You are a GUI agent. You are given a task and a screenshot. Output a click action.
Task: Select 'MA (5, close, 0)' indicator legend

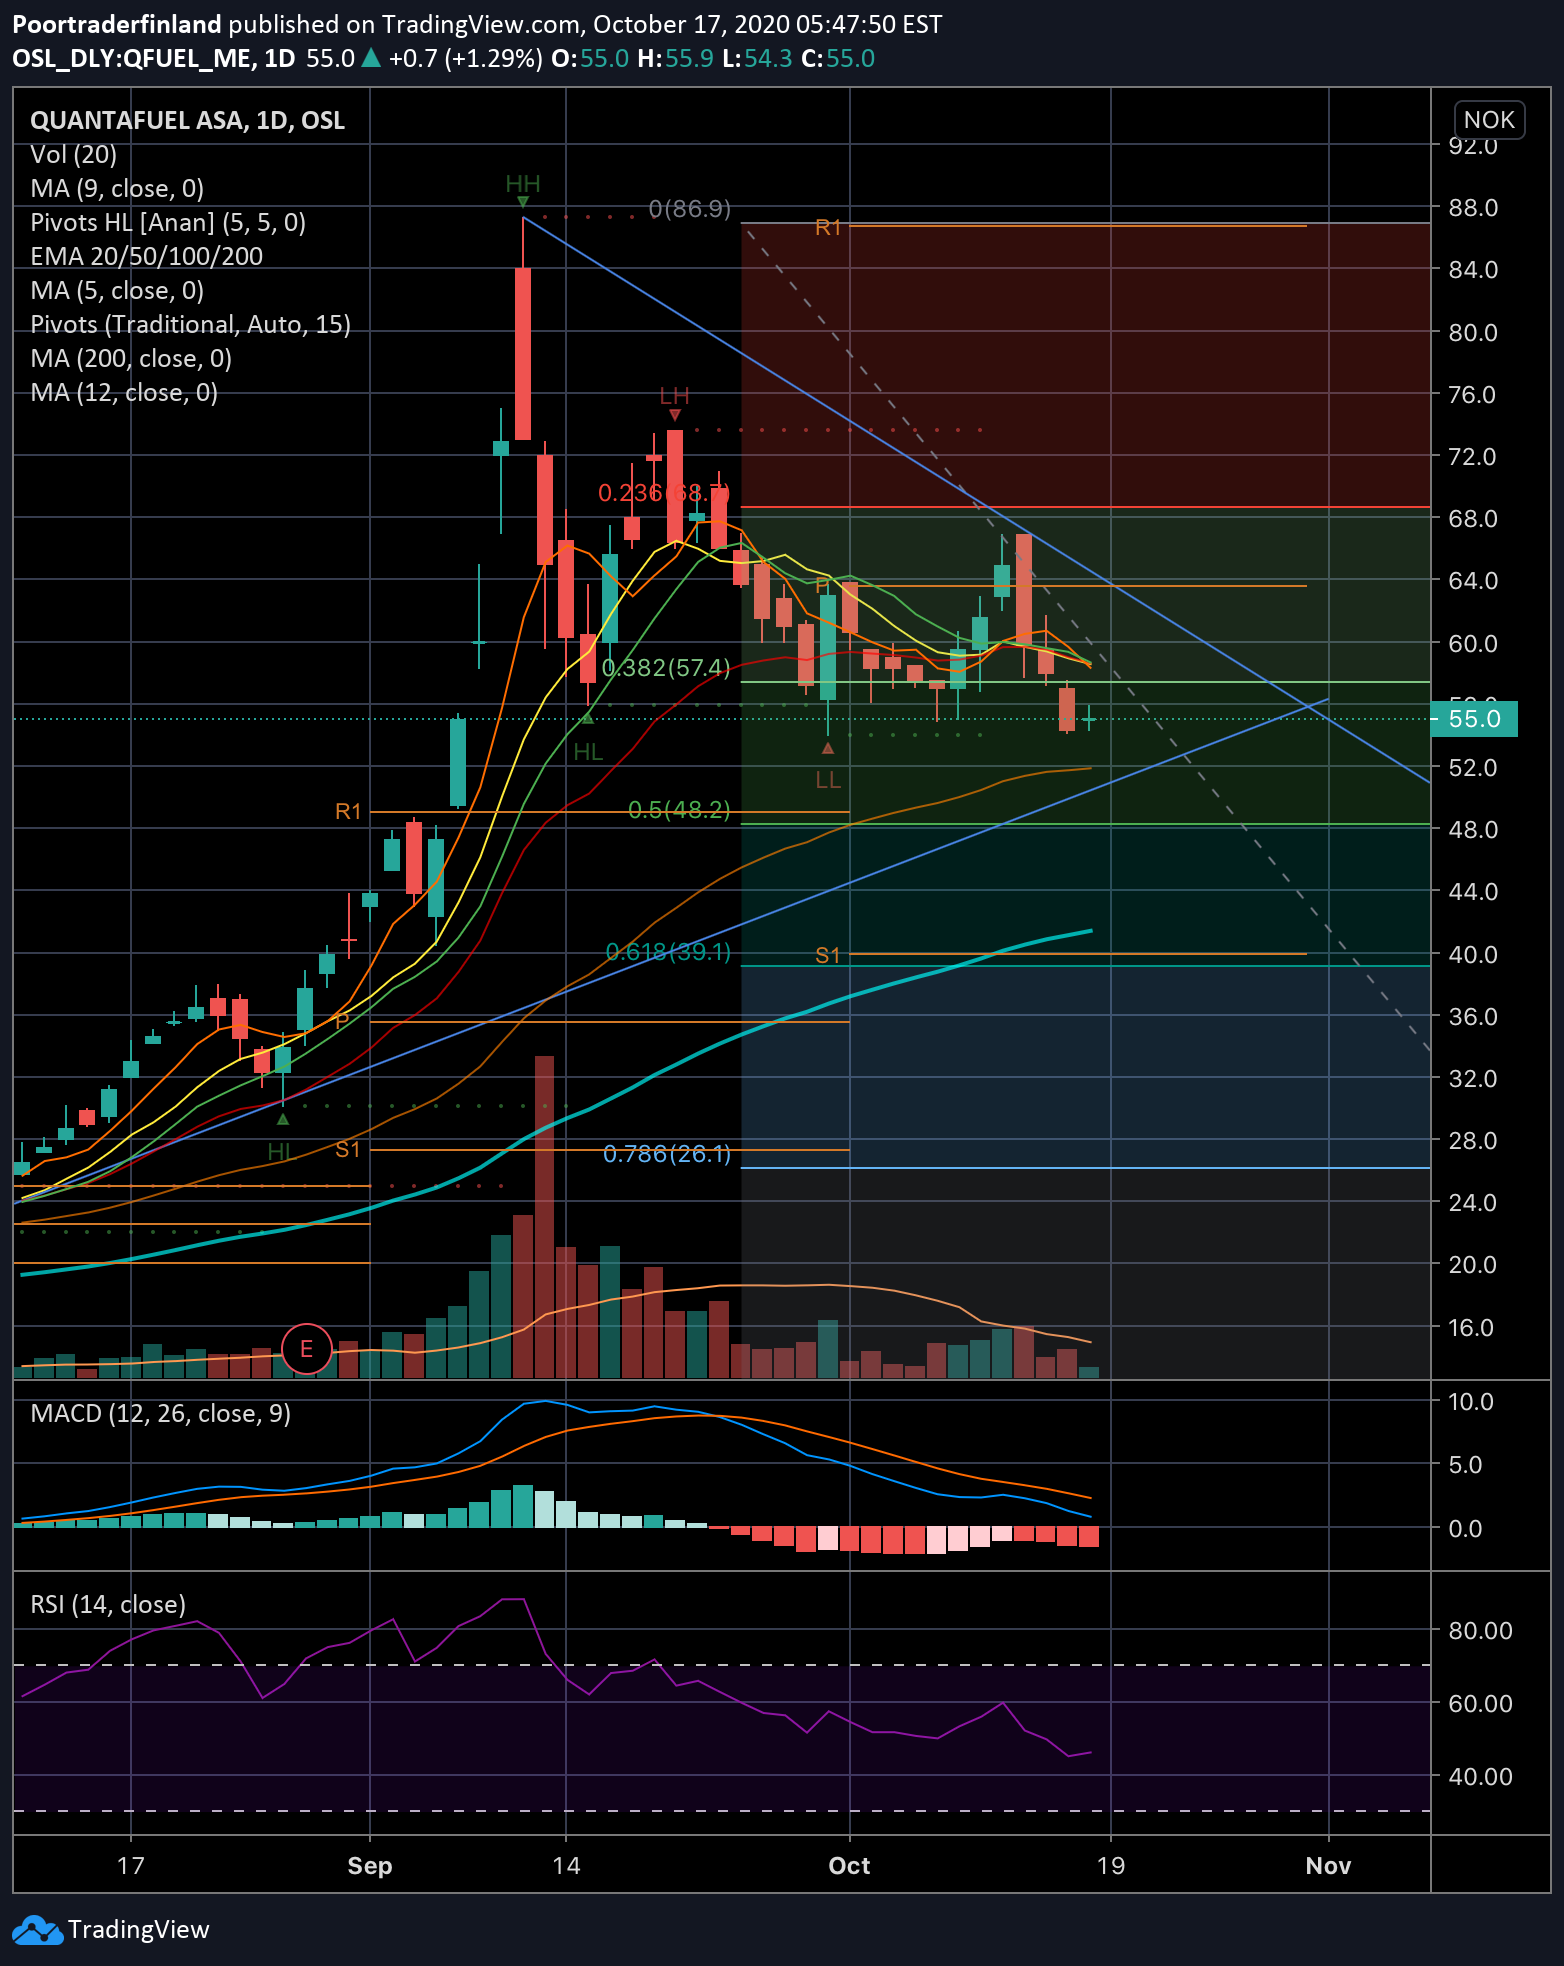tap(117, 290)
